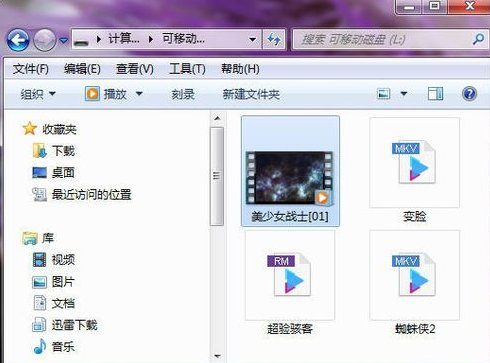
Task: Create folder with 新建文件夹
Action: (251, 94)
